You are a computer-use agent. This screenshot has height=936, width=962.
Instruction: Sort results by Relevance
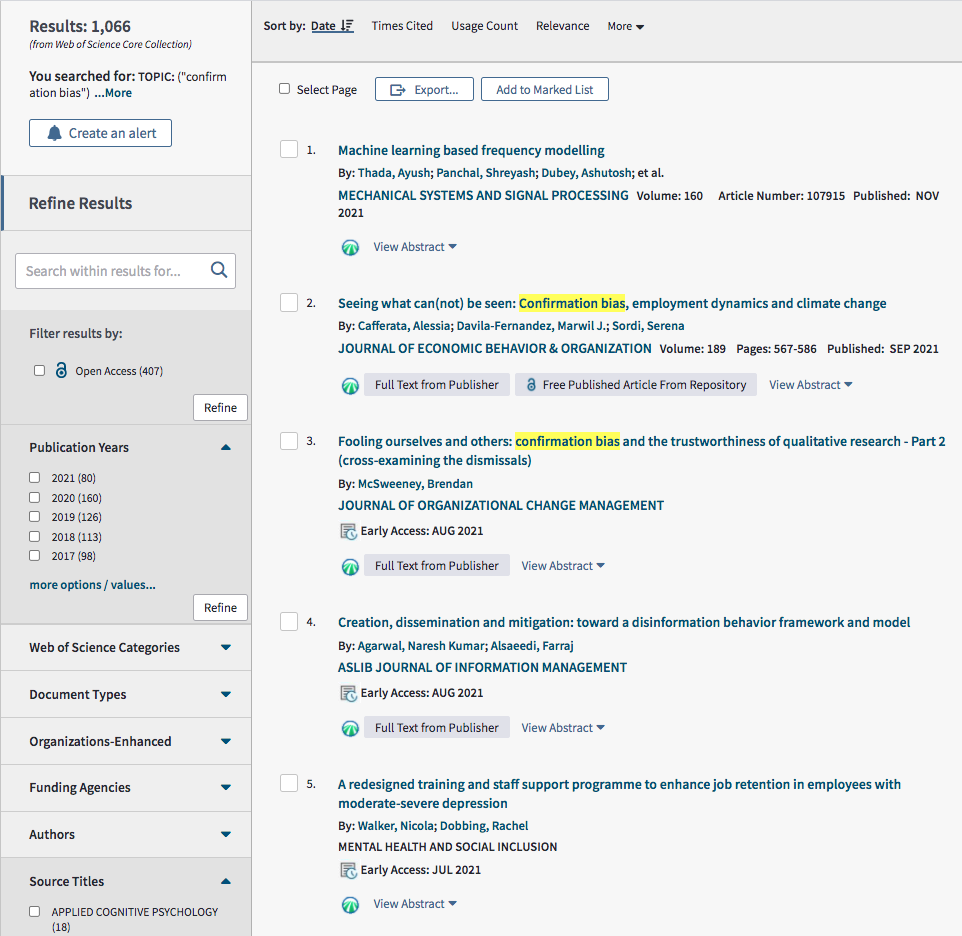point(562,26)
